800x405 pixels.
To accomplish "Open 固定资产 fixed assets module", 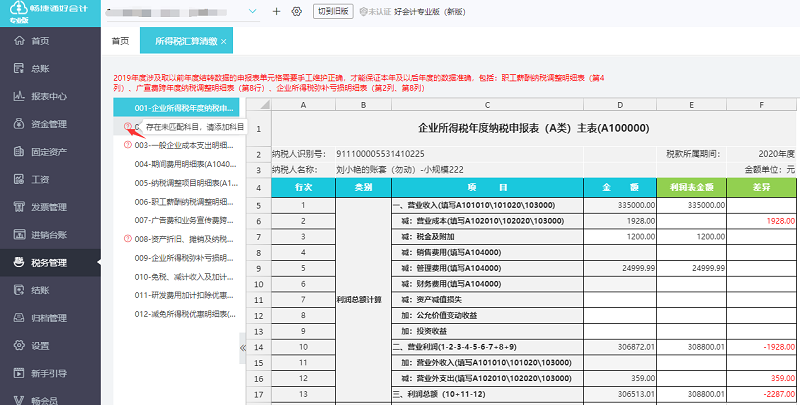I will [x=48, y=152].
